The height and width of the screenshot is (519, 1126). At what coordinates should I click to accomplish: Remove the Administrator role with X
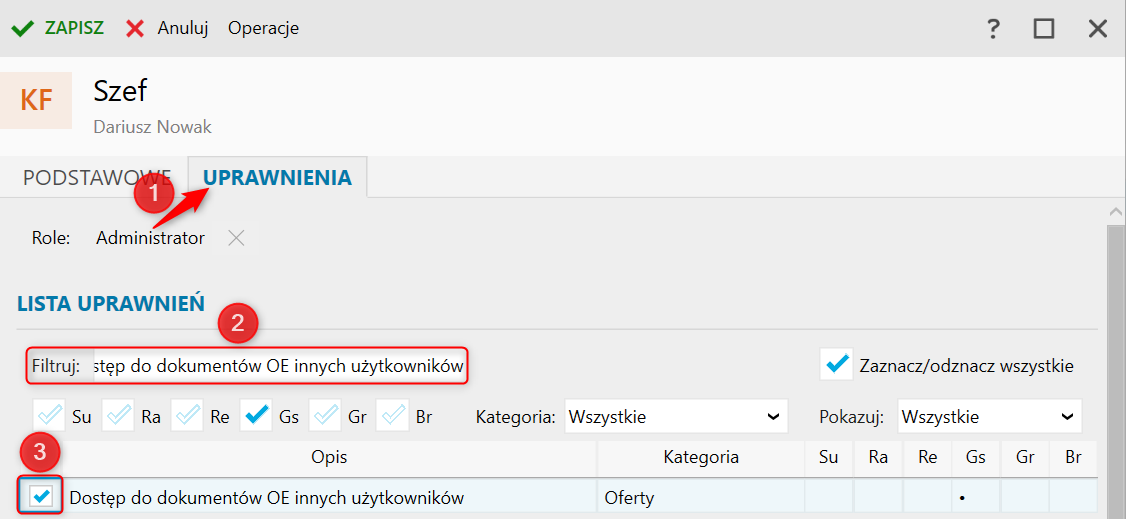(236, 238)
